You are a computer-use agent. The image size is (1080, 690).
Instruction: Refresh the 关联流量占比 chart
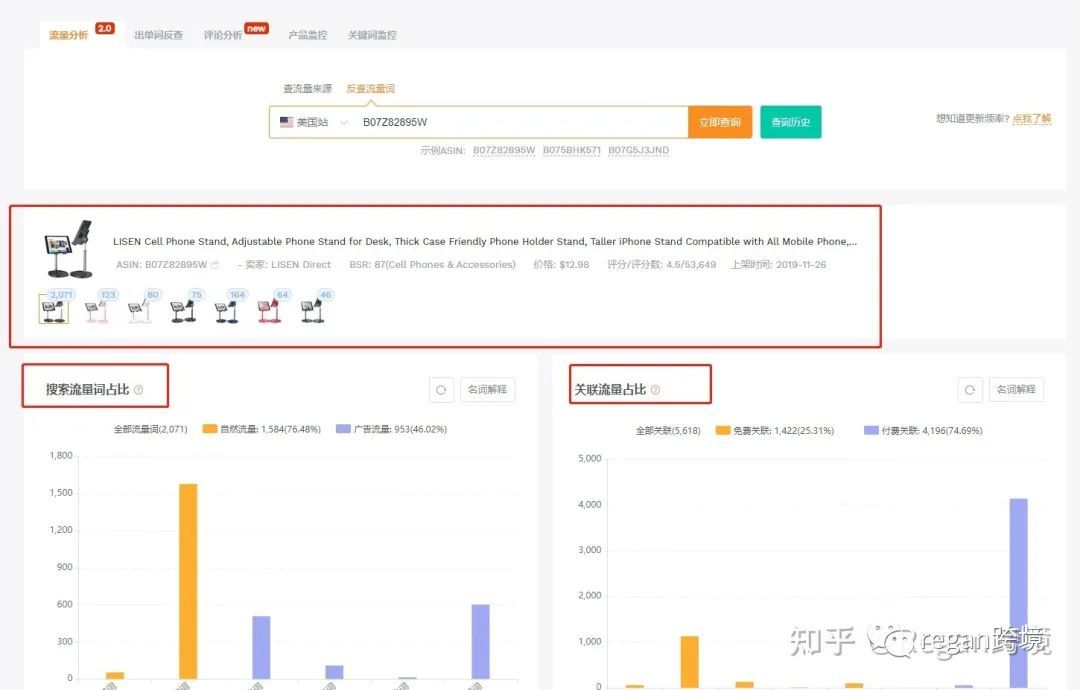(970, 390)
